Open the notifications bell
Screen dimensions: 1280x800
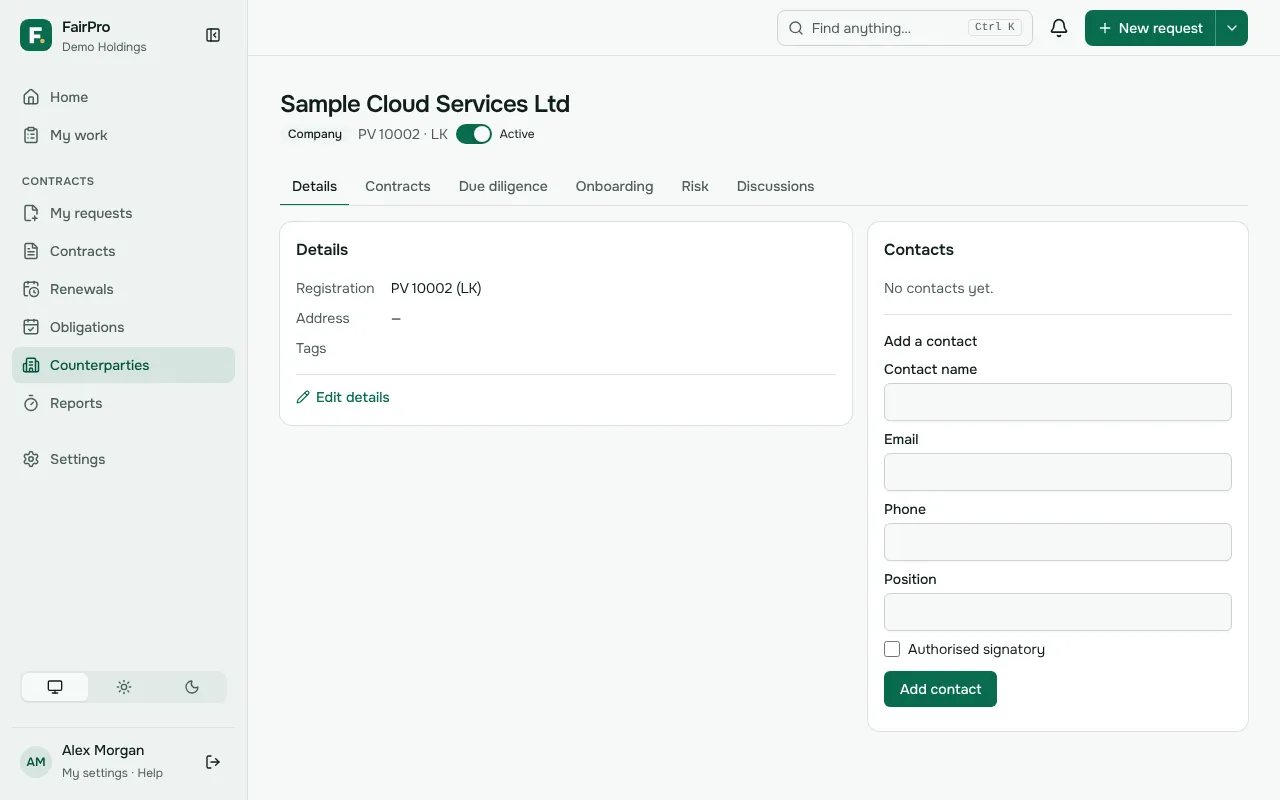coord(1059,28)
